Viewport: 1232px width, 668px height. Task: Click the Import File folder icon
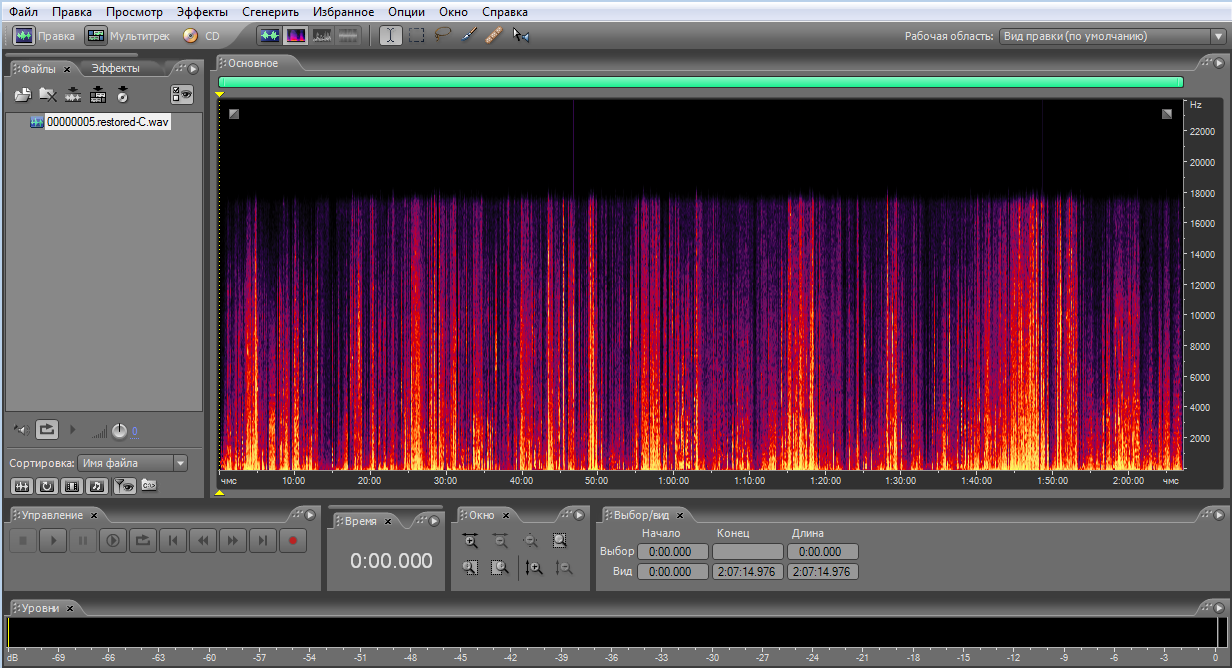click(22, 95)
